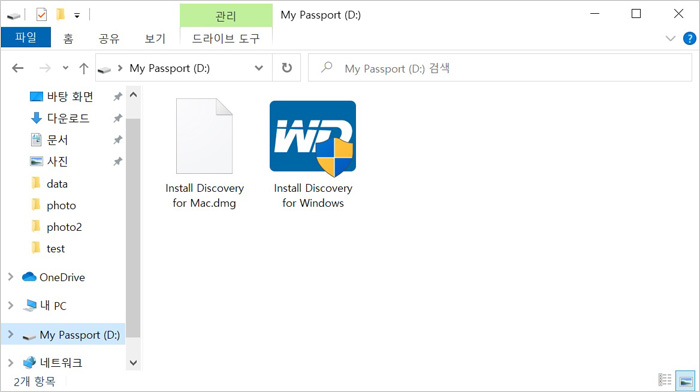
Task: Open 바탕 화면 in the navigation pane
Action: [x=70, y=96]
